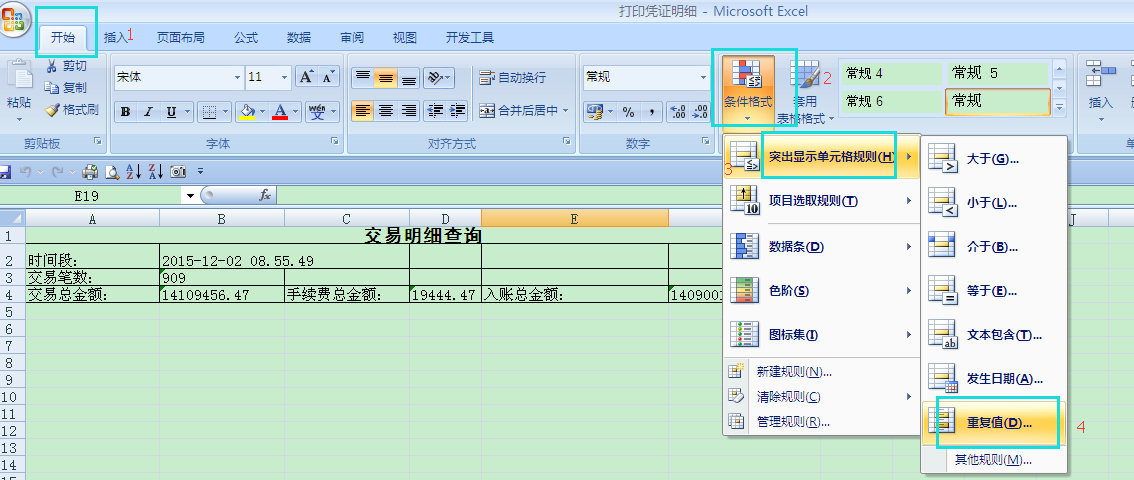Sort descending Z to A
1134x480 pixels.
coord(155,172)
